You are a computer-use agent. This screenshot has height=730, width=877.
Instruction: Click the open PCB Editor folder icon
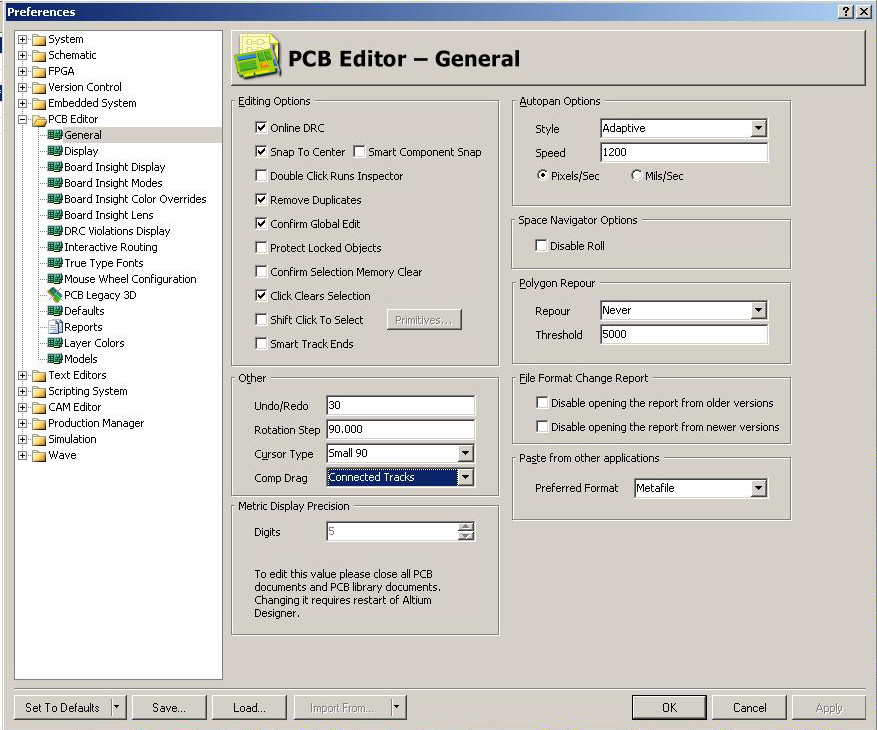39,120
